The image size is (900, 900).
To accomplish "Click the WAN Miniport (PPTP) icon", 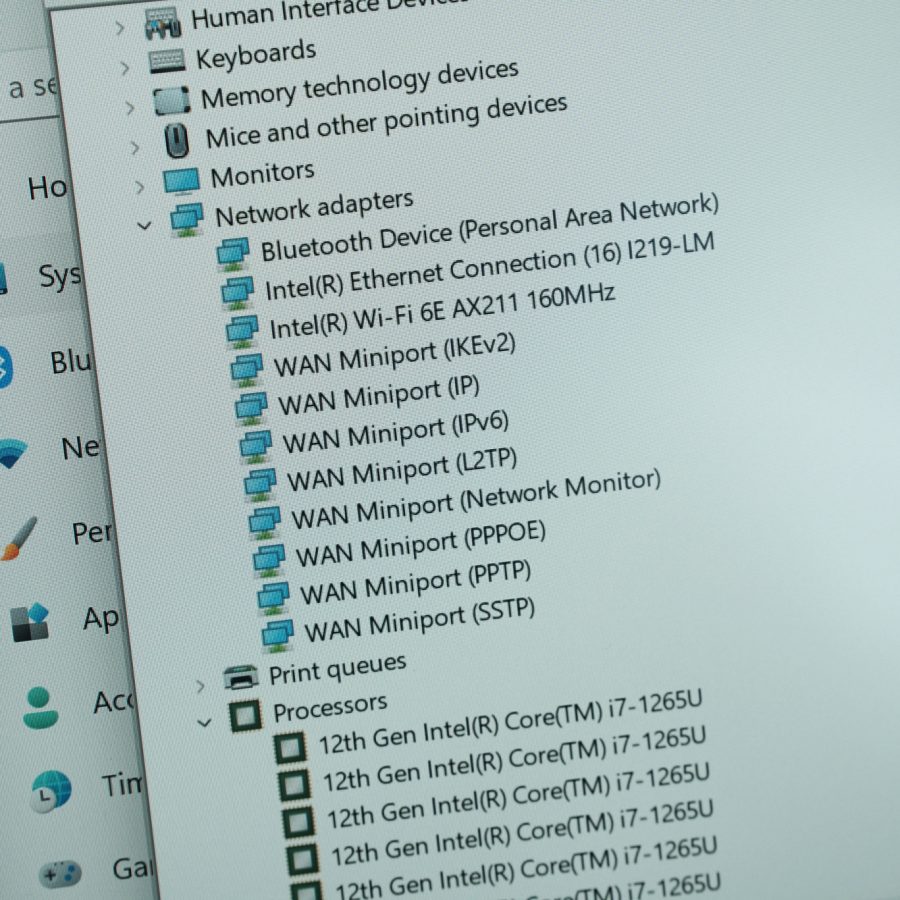I will pyautogui.click(x=273, y=599).
